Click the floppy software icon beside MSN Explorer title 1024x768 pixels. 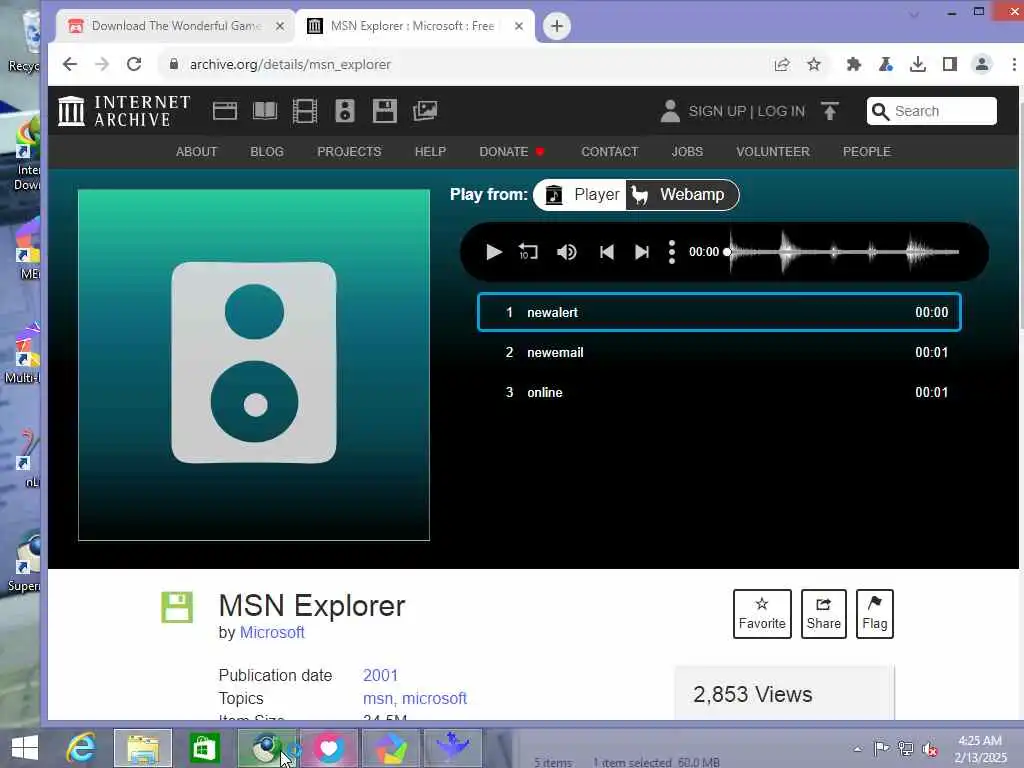(177, 607)
